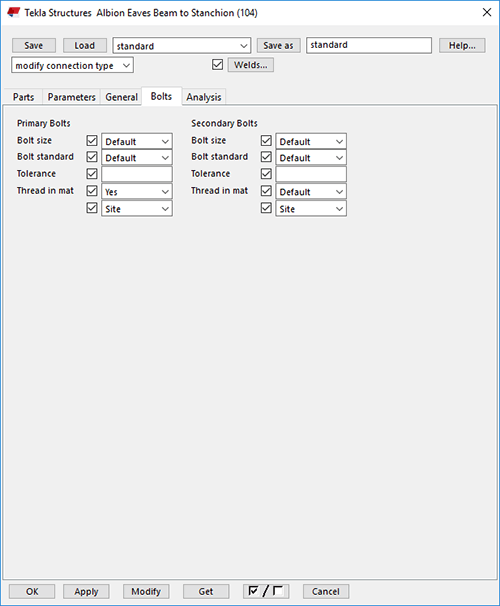Toggle Secondary Bolt size checkbox
Image resolution: width=500 pixels, height=606 pixels.
(266, 140)
